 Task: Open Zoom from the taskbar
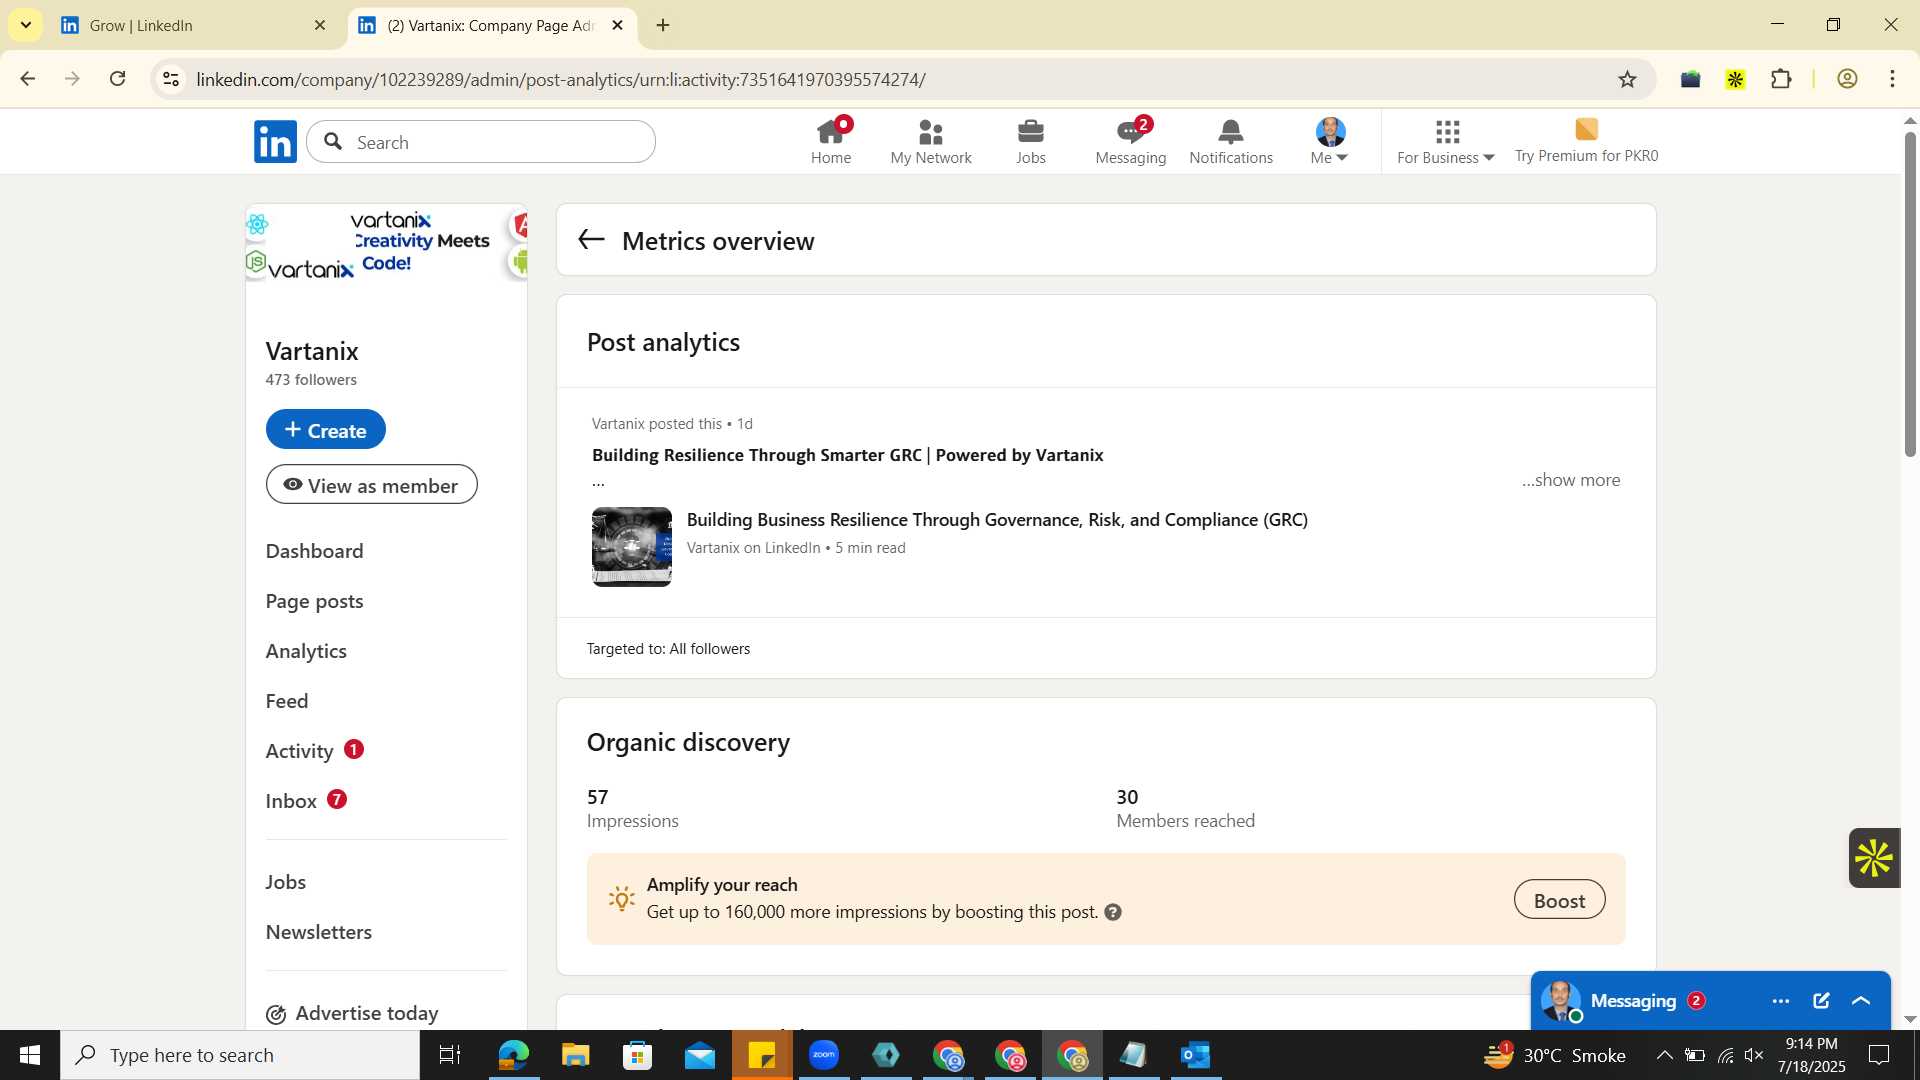[824, 1055]
